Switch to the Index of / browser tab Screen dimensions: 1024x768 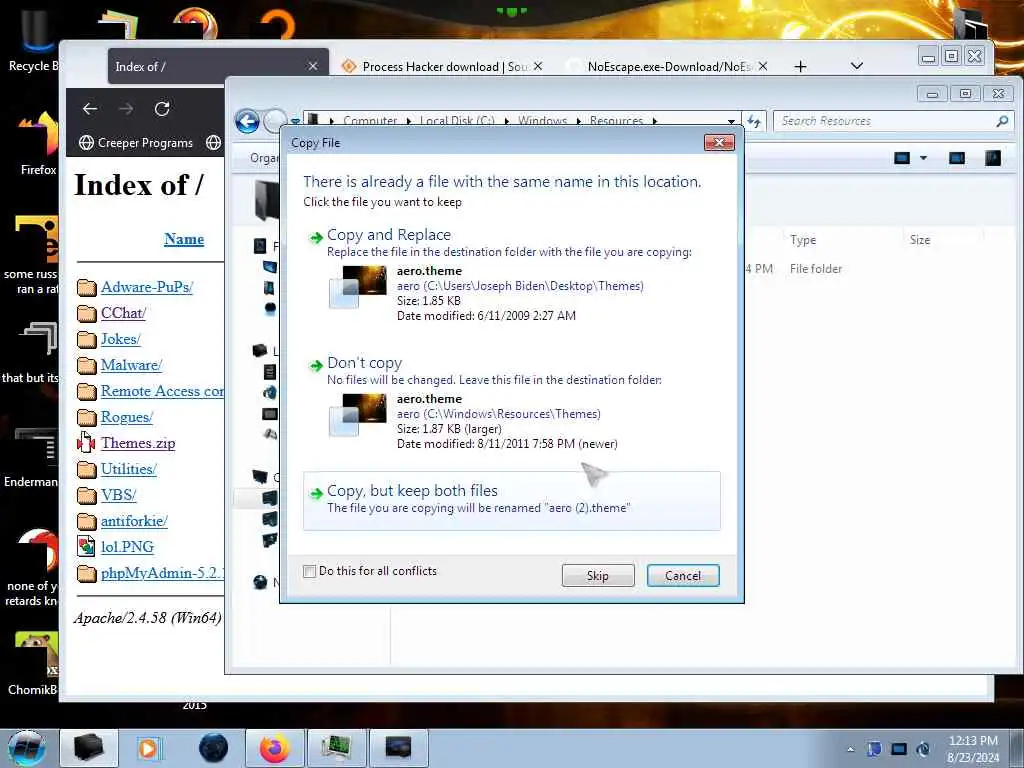219,67
